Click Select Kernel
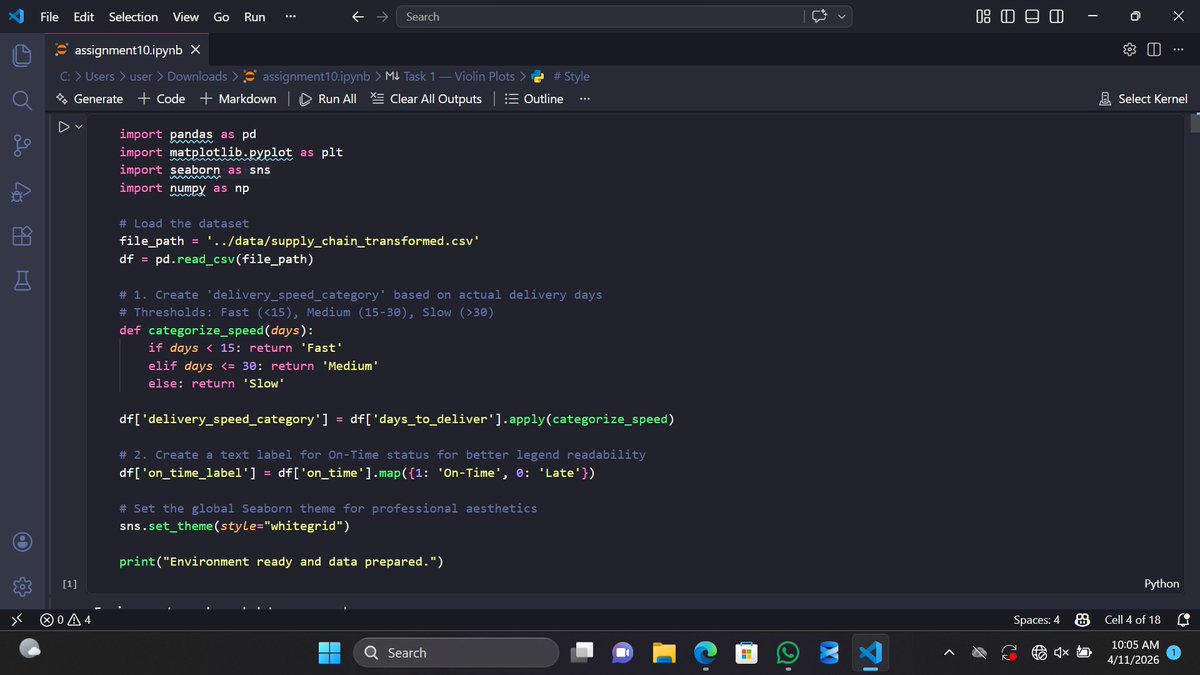This screenshot has height=675, width=1200. pyautogui.click(x=1142, y=98)
